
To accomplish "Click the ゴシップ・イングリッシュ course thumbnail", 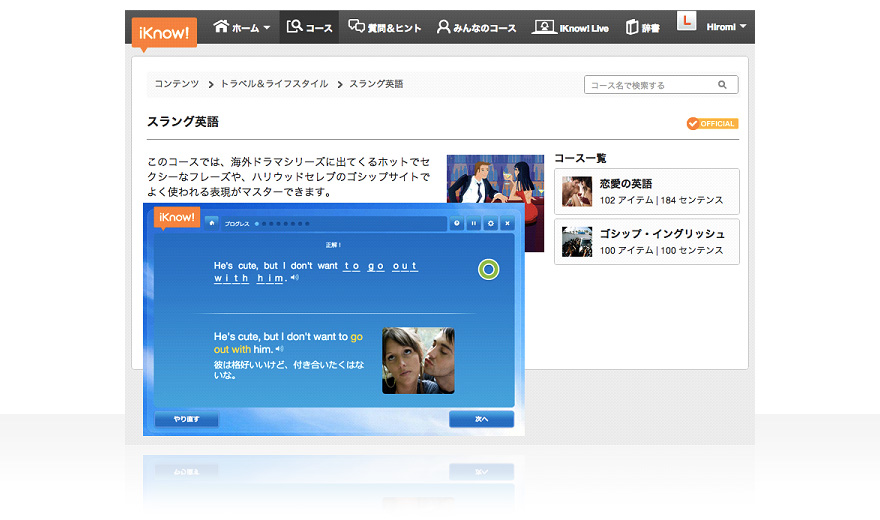I will pos(577,242).
